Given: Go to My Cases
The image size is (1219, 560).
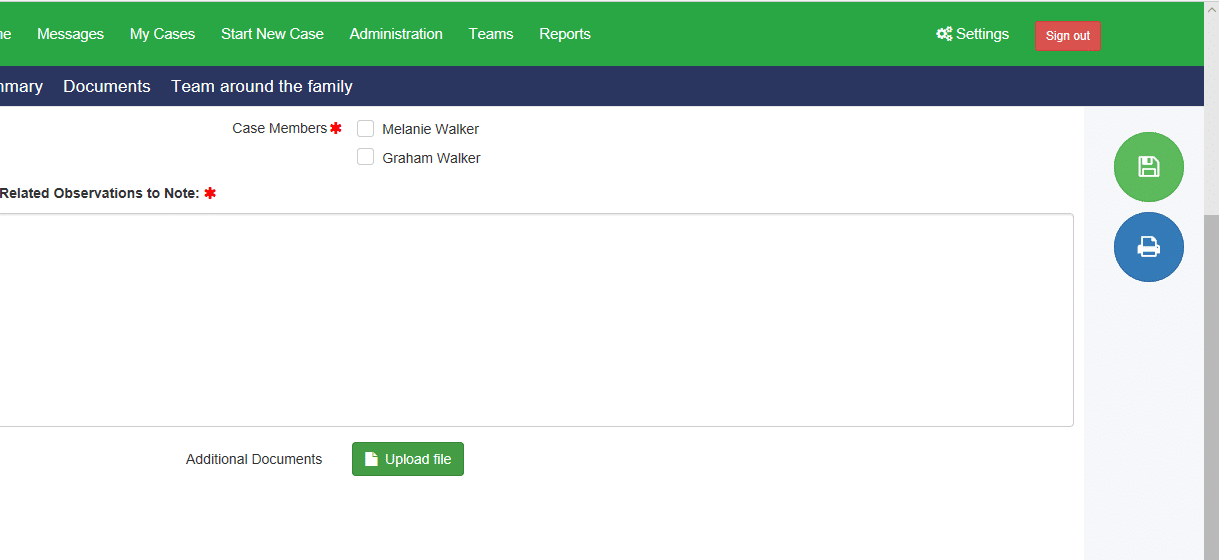Looking at the screenshot, I should point(162,34).
